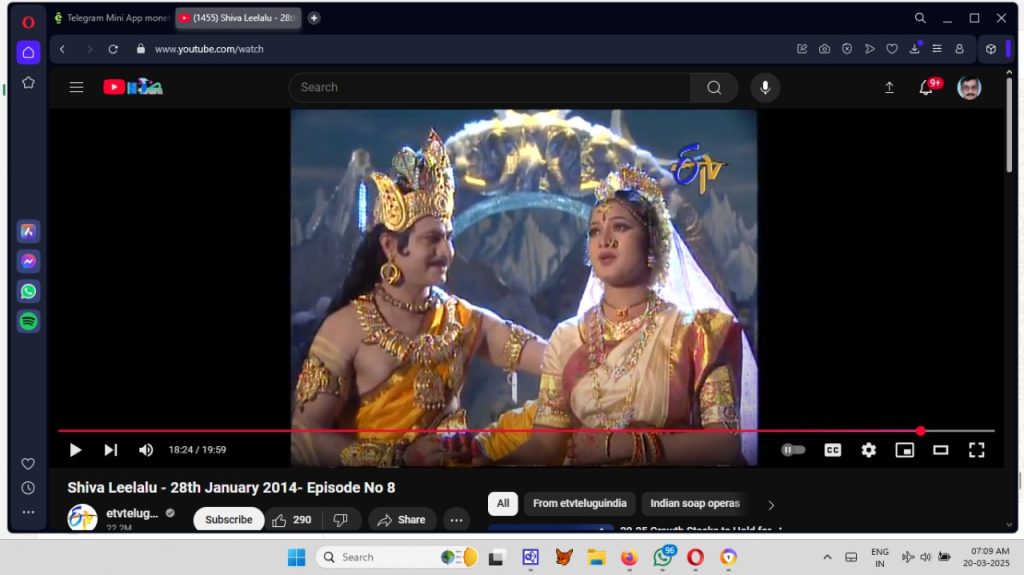Open a new browser tab

(x=314, y=18)
